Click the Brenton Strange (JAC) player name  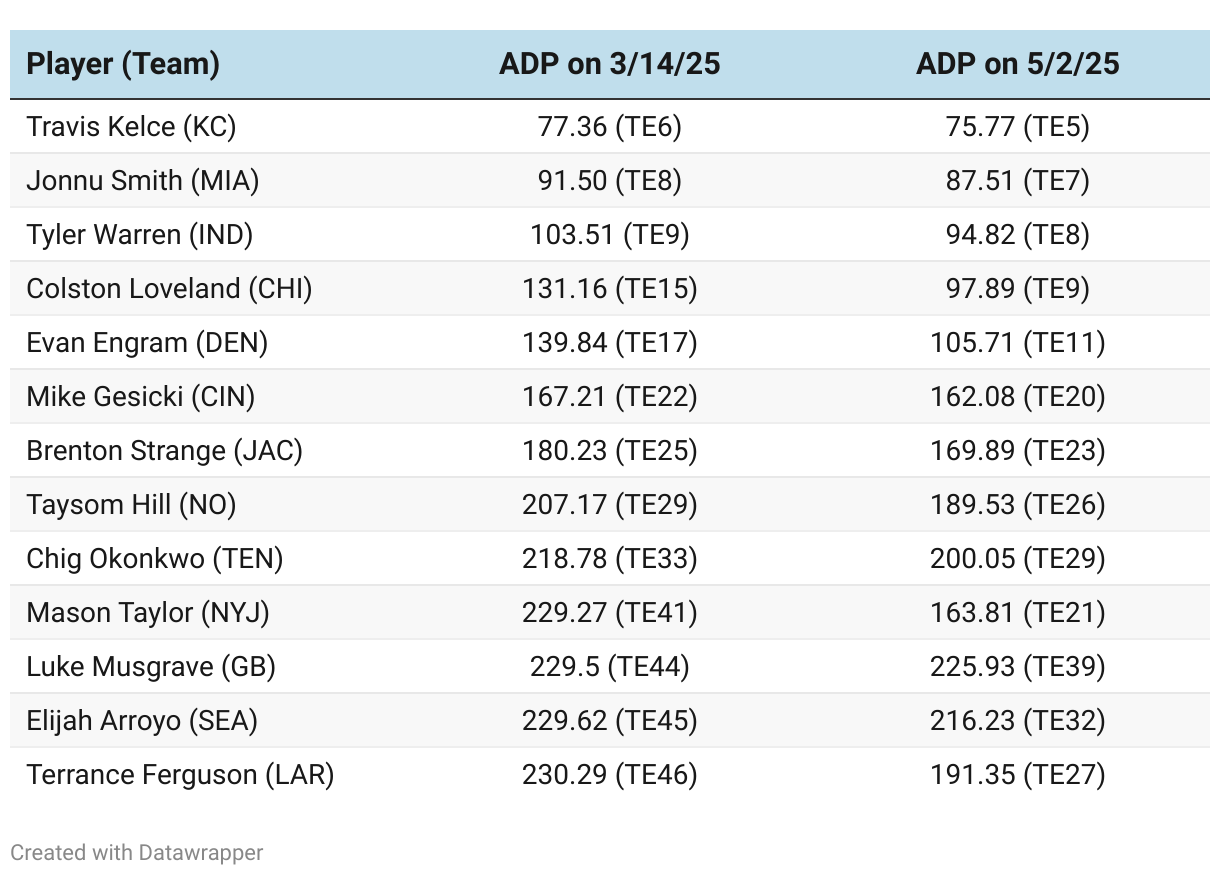pyautogui.click(x=164, y=451)
